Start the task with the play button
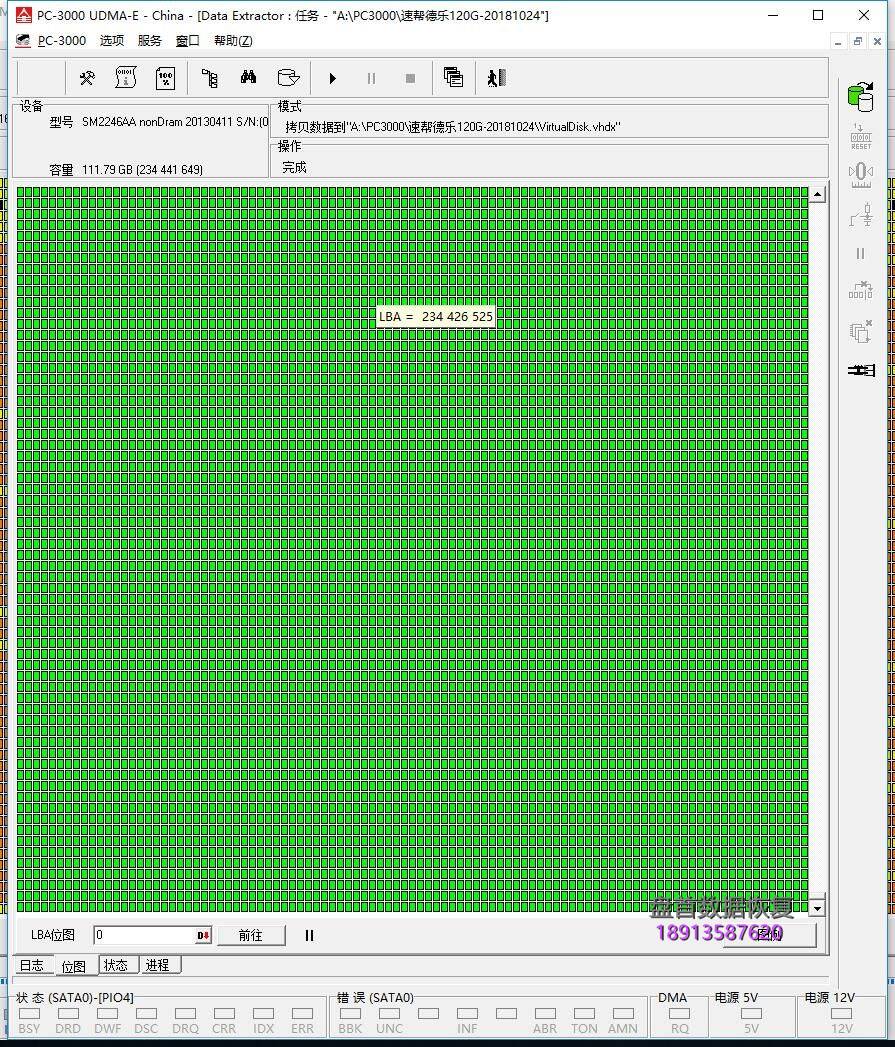Viewport: 895px width, 1047px height. tap(333, 79)
